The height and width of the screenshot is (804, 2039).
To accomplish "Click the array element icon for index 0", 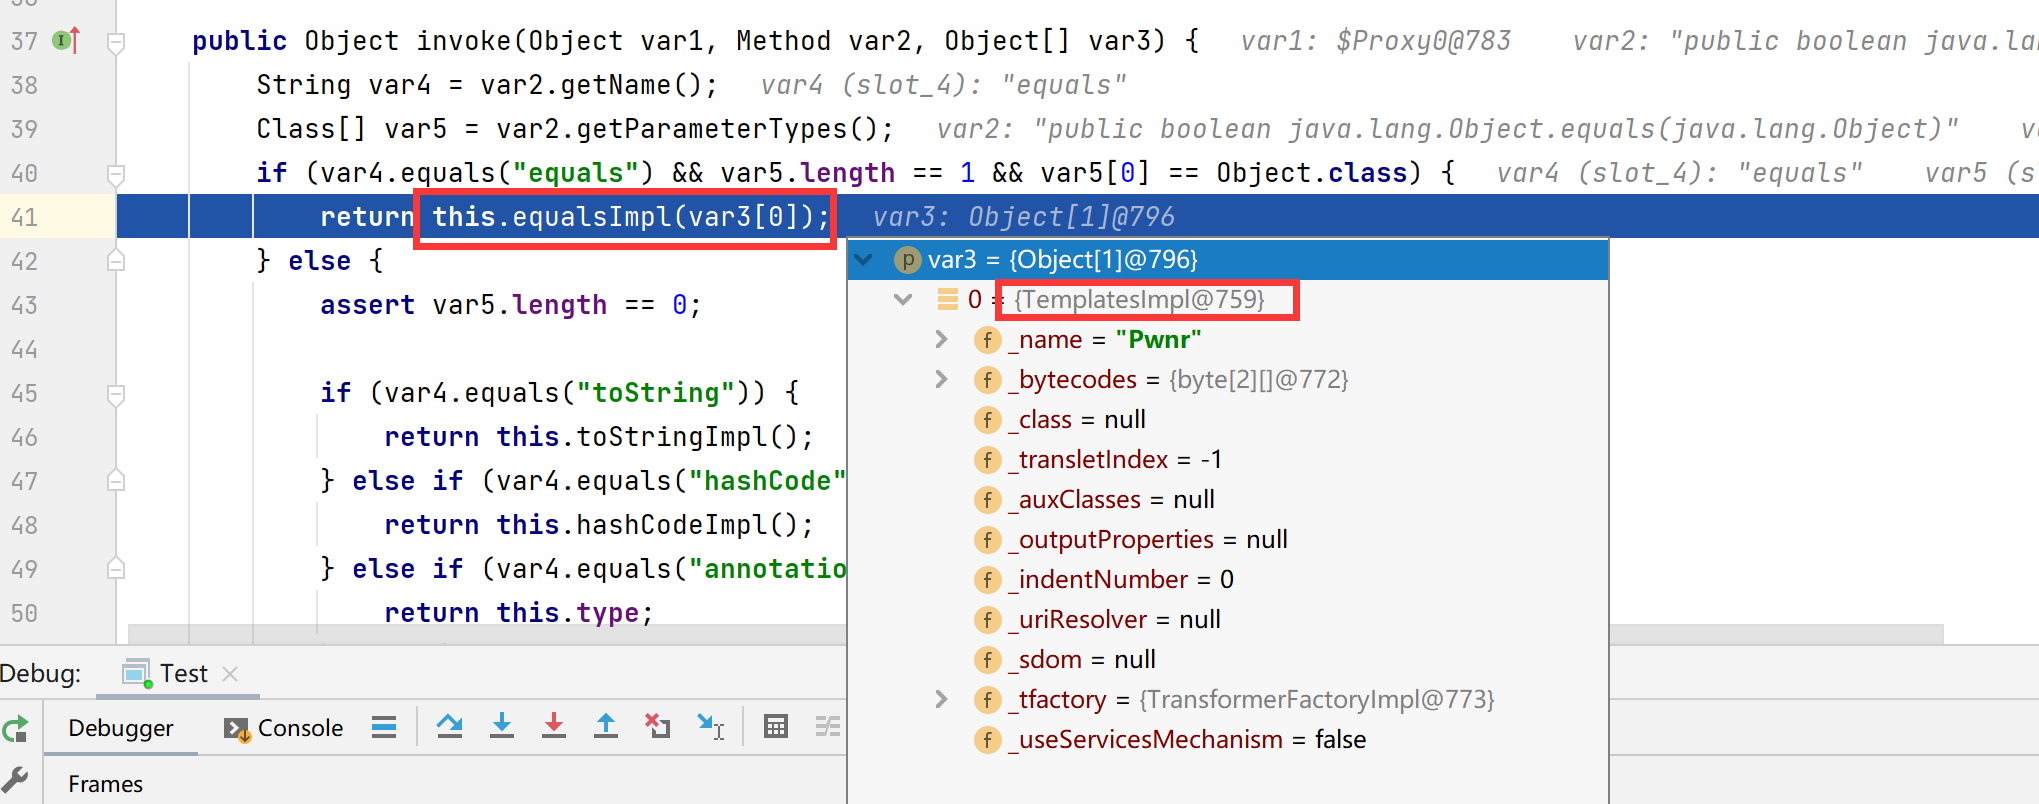I will [x=947, y=299].
